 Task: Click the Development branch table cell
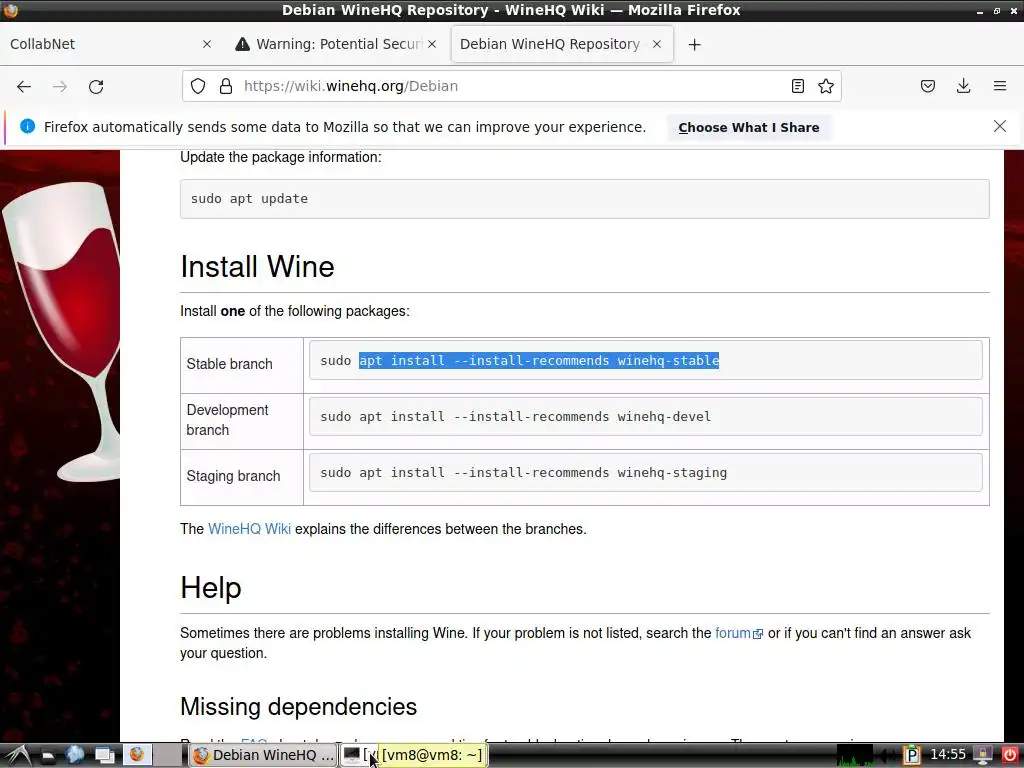[242, 421]
